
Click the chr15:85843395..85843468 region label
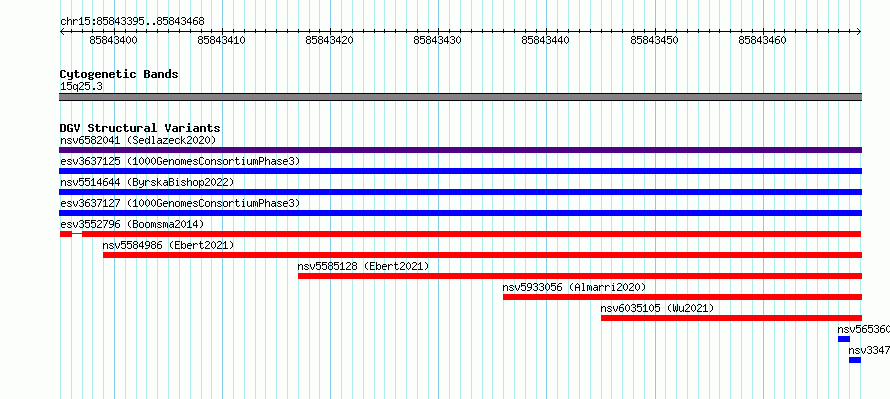132,22
